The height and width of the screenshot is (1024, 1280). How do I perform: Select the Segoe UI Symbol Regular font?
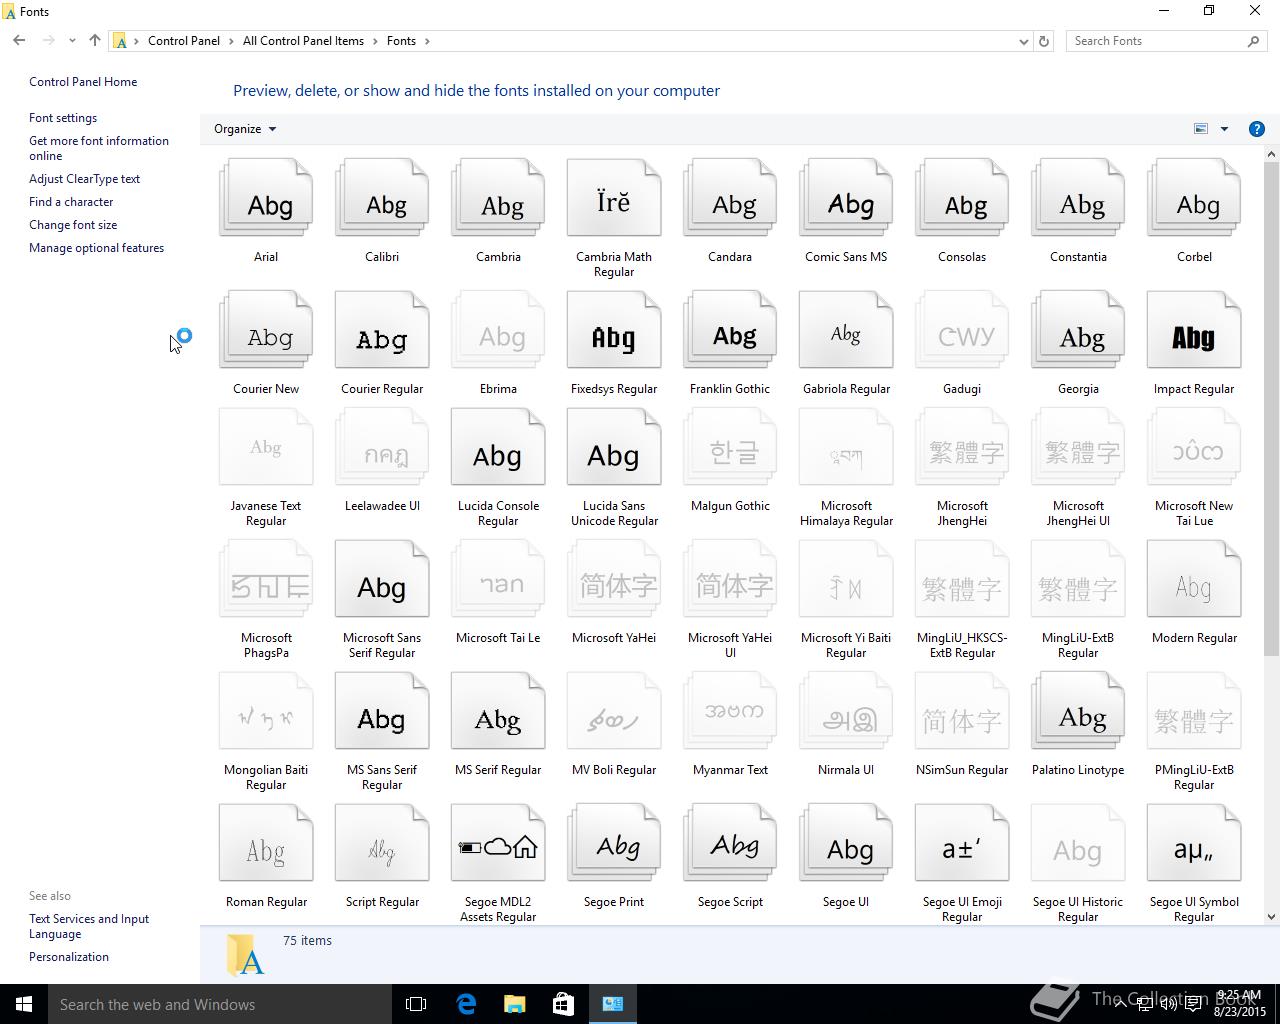pos(1194,843)
